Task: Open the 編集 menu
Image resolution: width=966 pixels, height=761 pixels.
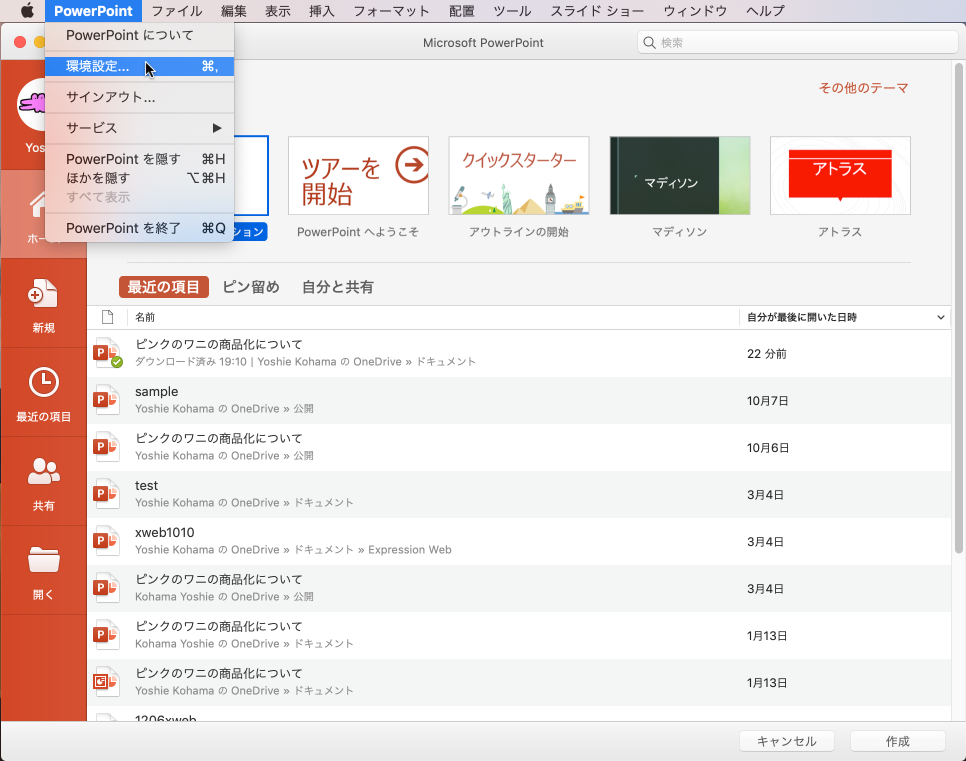Action: tap(233, 10)
